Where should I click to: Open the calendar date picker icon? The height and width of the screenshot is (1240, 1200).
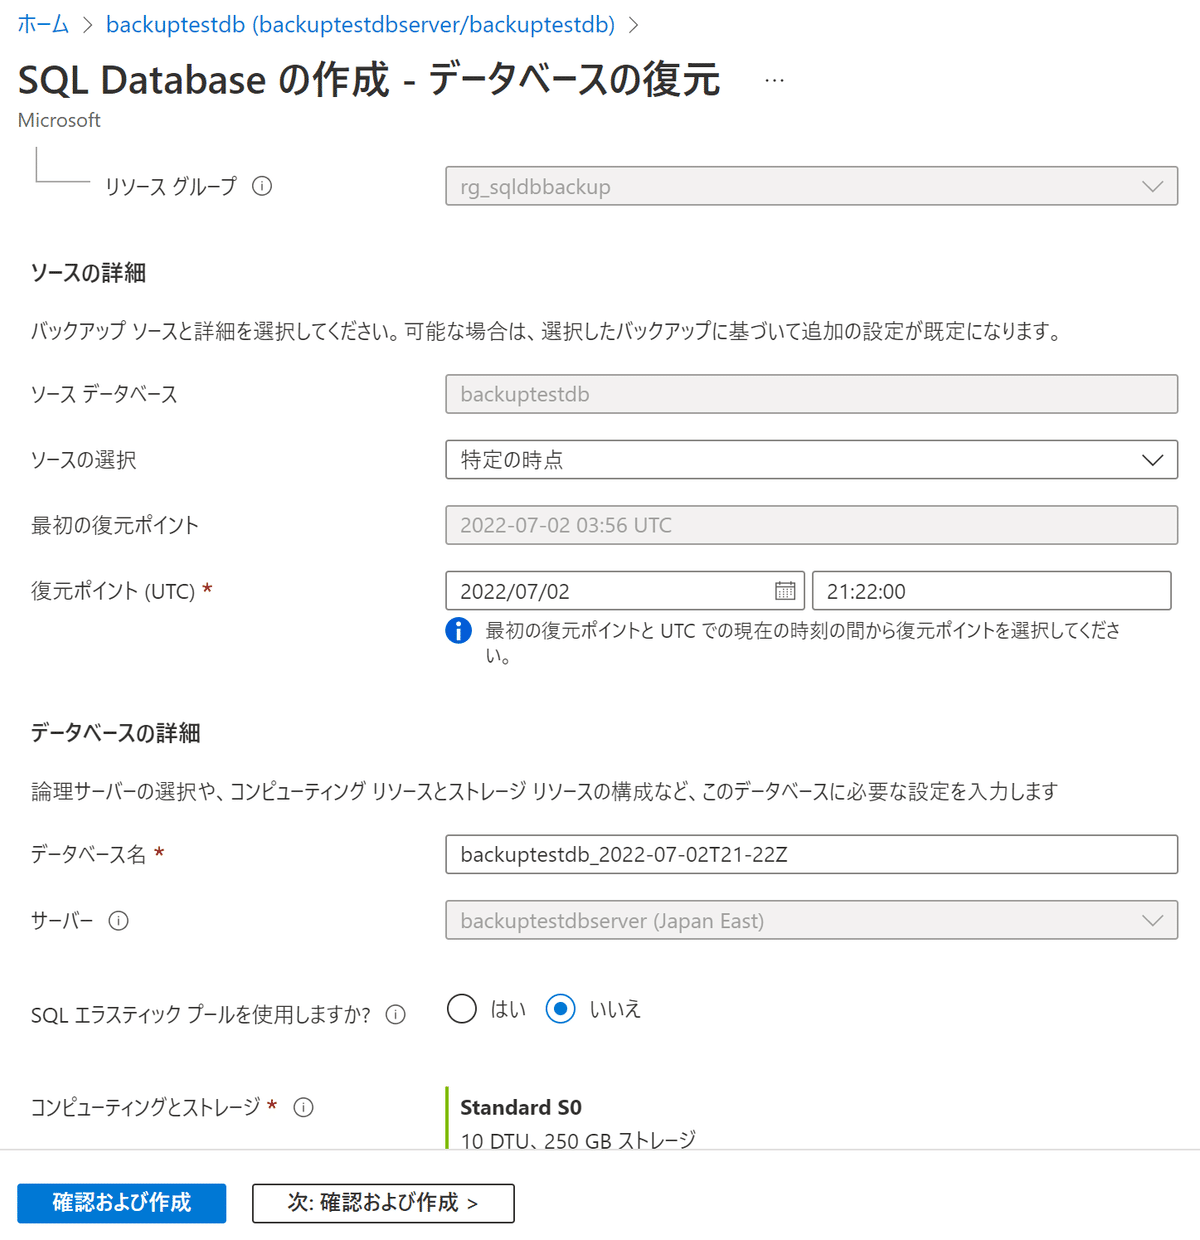[x=785, y=591]
